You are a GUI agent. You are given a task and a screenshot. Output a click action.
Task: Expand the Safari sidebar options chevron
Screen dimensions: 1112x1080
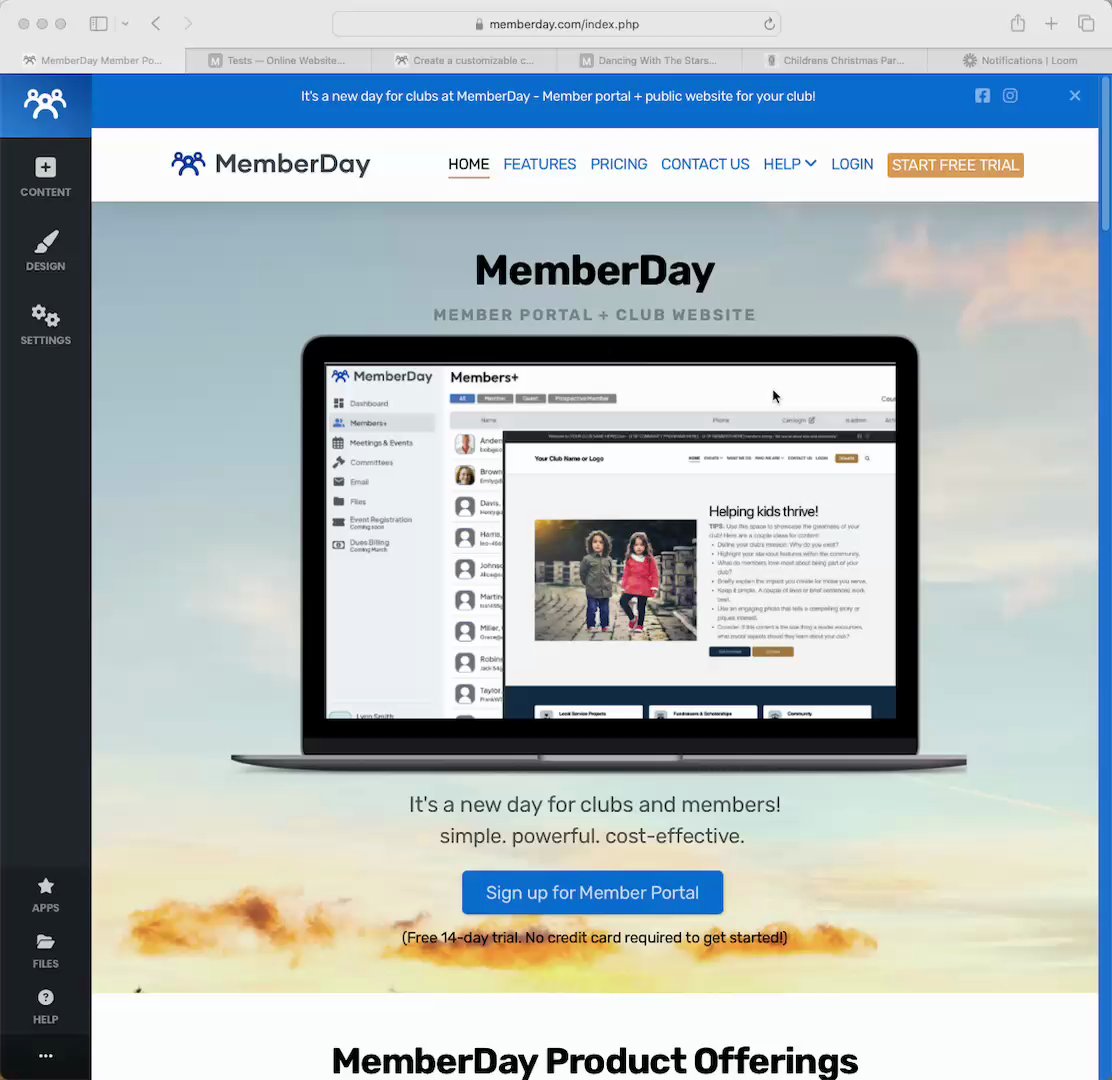(x=125, y=23)
